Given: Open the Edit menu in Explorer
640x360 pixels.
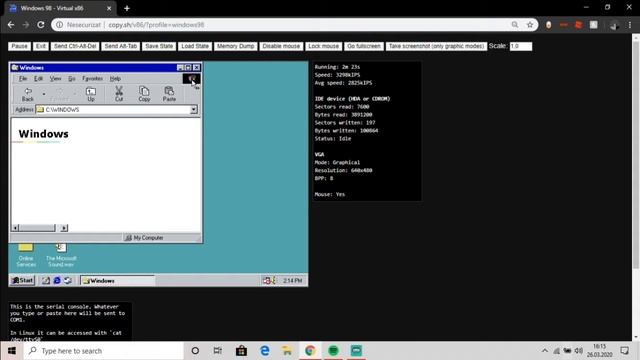Looking at the screenshot, I should pyautogui.click(x=38, y=78).
